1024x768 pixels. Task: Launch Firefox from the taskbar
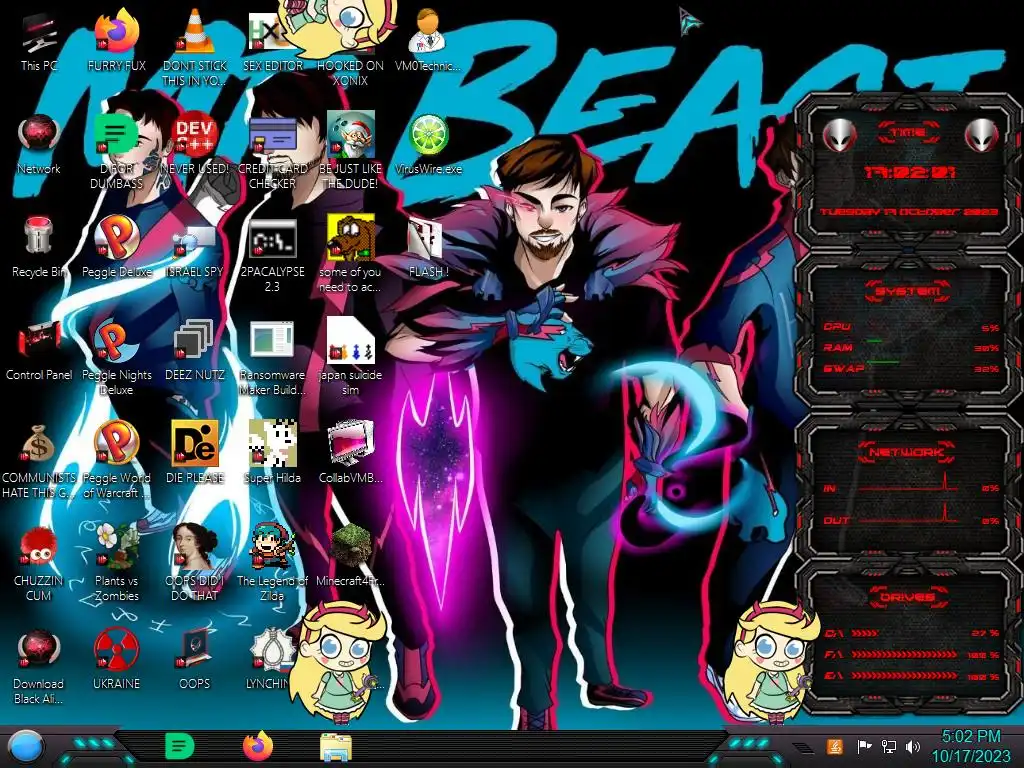[x=257, y=746]
